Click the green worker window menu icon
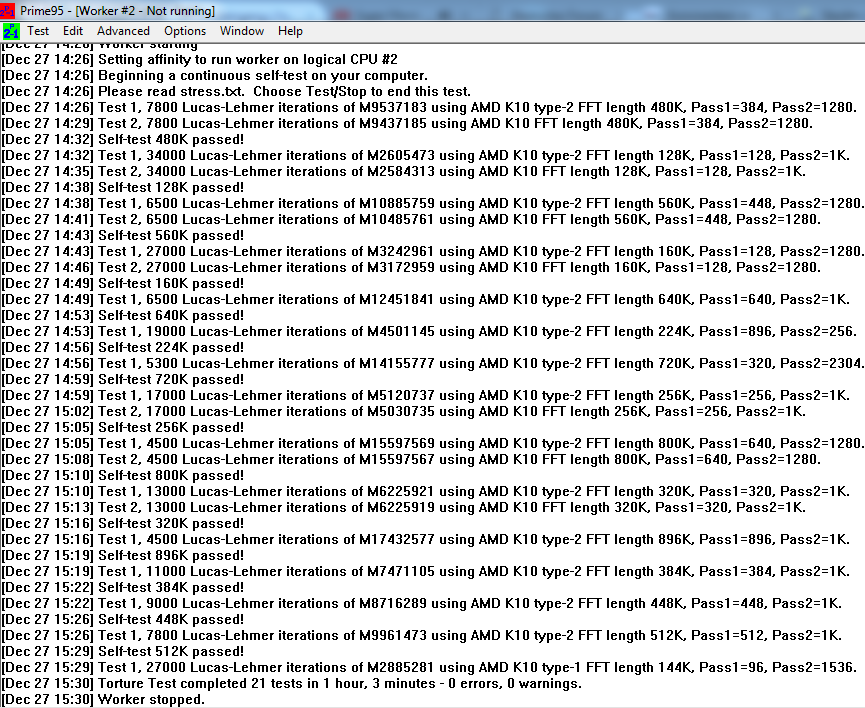Screen dimensions: 865x708 (x=11, y=31)
